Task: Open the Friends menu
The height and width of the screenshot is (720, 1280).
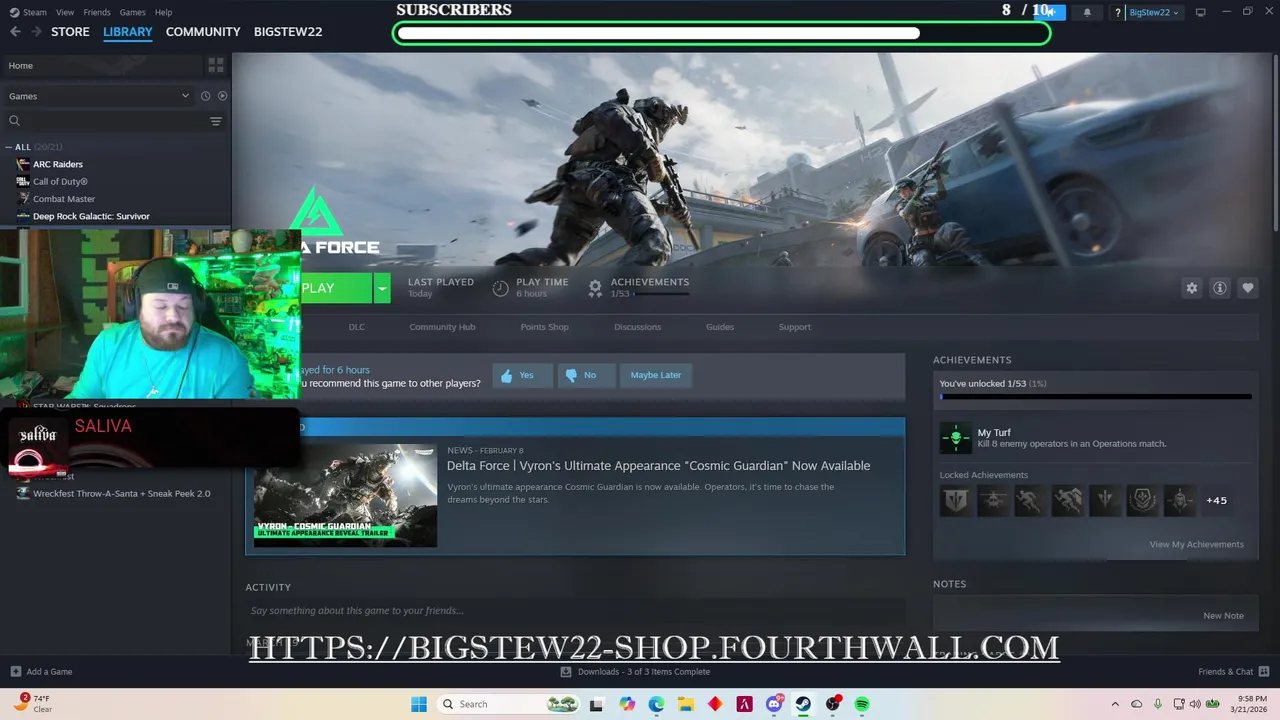Action: pyautogui.click(x=97, y=12)
